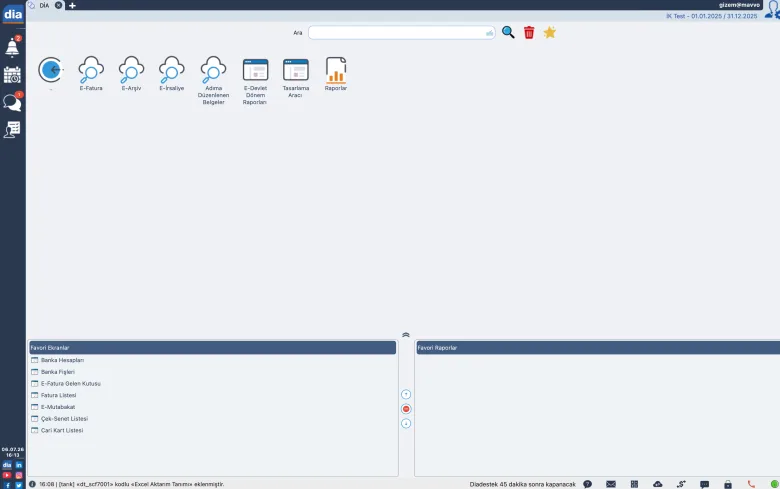Open notifications bell in sidebar
780x489 pixels.
[x=12, y=47]
